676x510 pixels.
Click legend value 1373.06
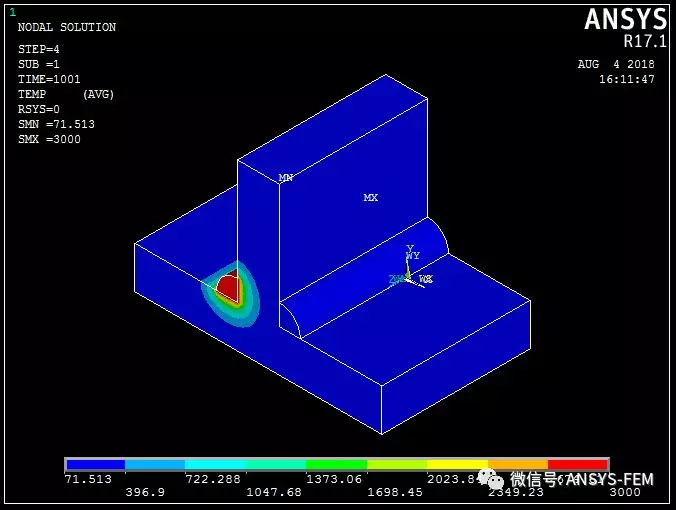click(x=334, y=479)
